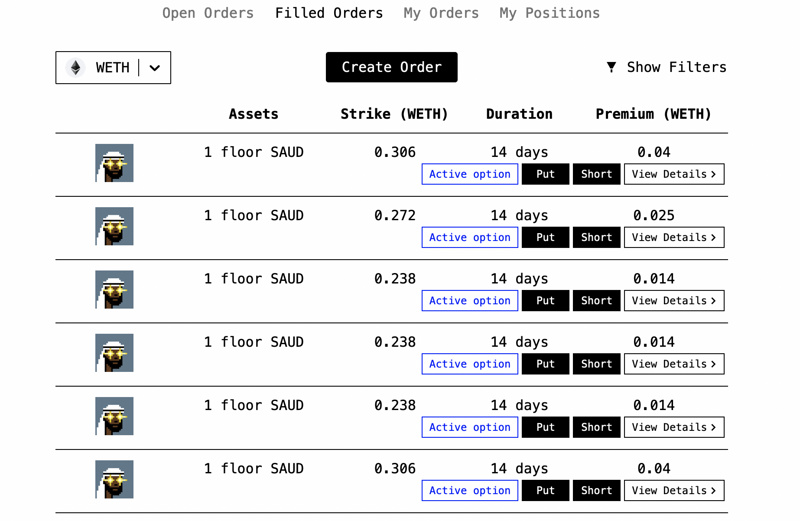Click the Short tag in third row

(x=596, y=301)
